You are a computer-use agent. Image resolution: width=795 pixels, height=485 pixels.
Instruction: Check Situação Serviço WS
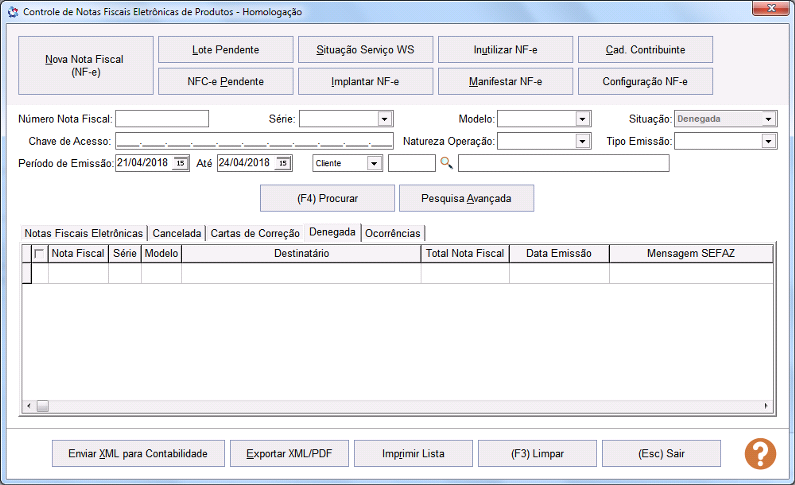[x=366, y=50]
